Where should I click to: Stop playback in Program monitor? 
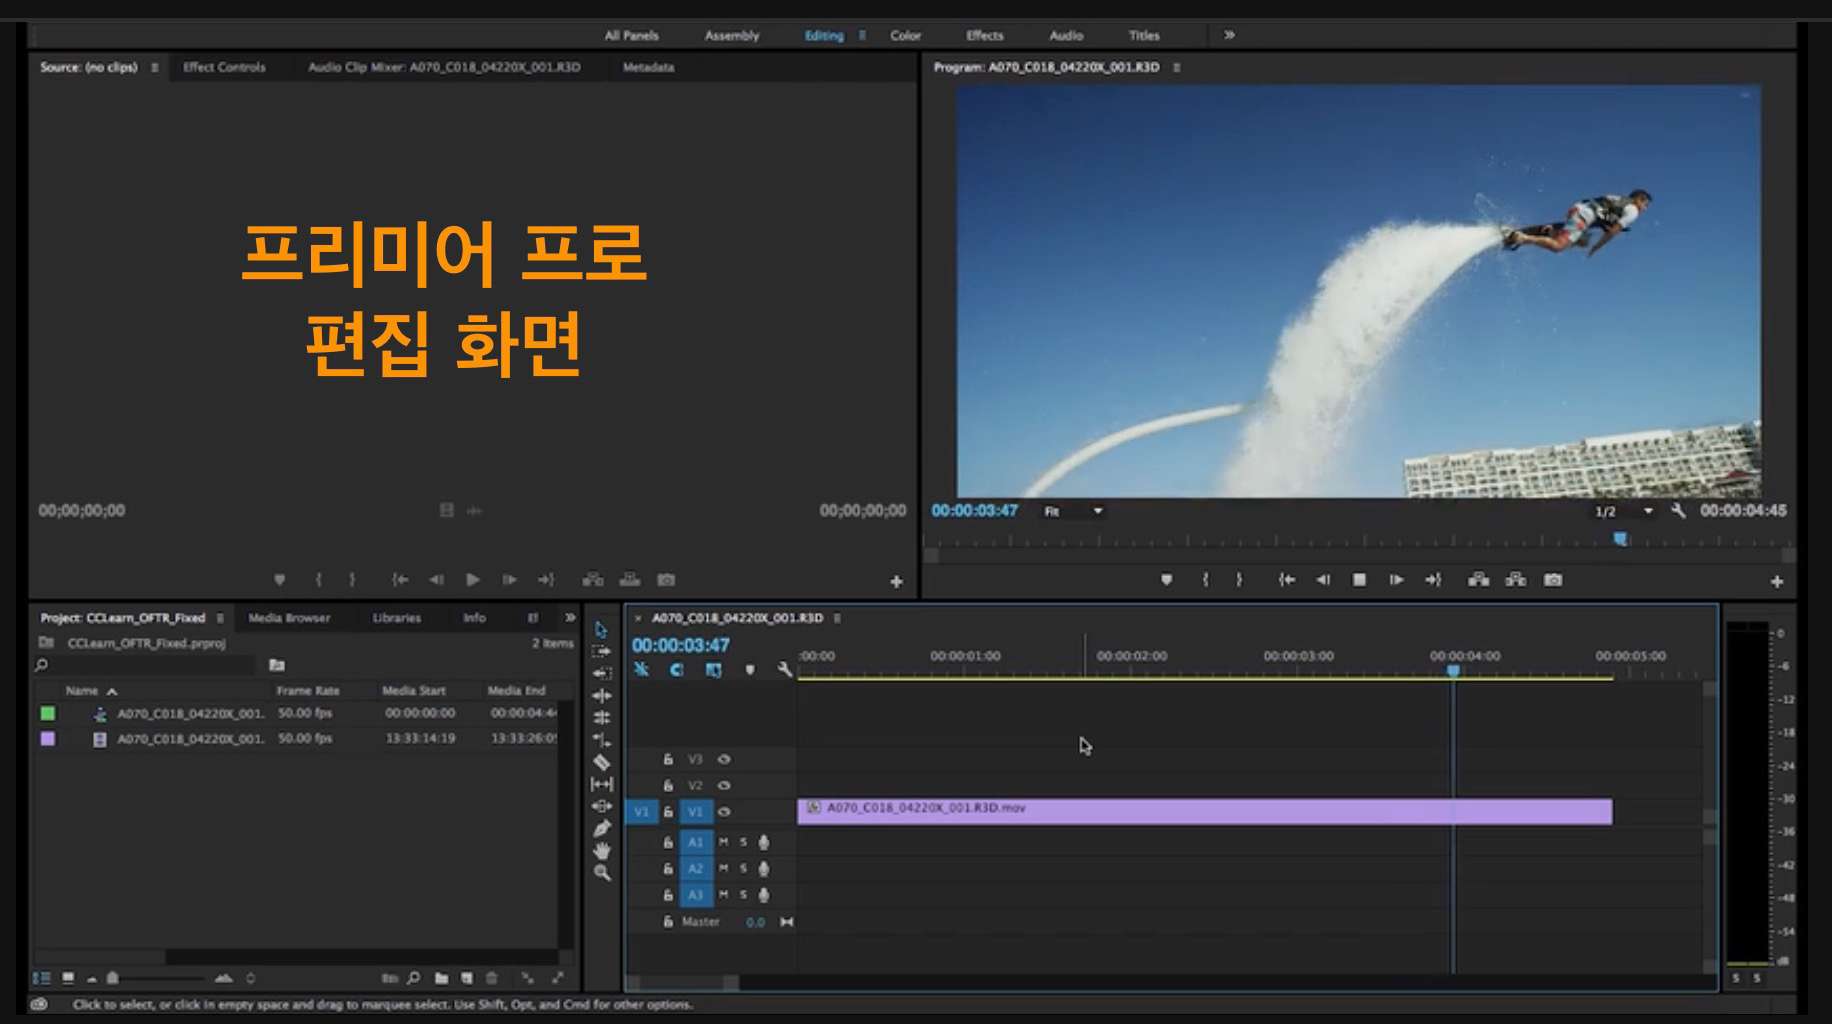click(x=1359, y=580)
